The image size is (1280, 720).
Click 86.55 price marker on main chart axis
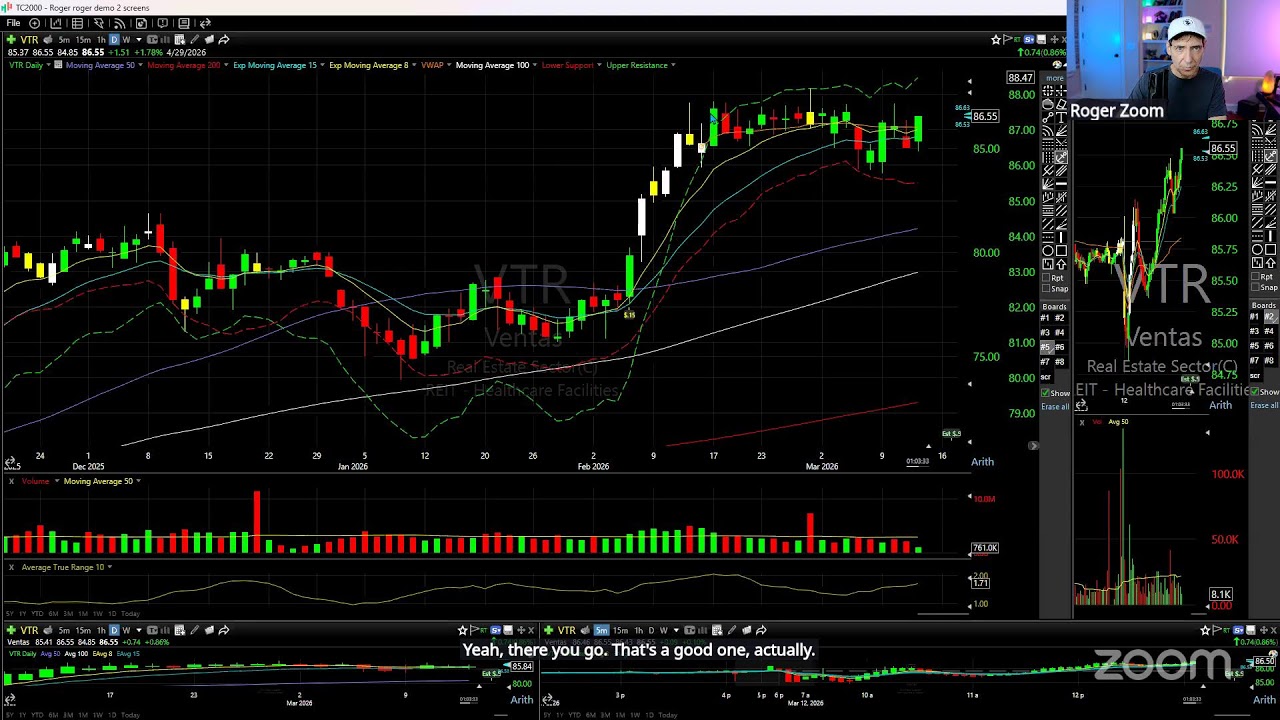[985, 117]
